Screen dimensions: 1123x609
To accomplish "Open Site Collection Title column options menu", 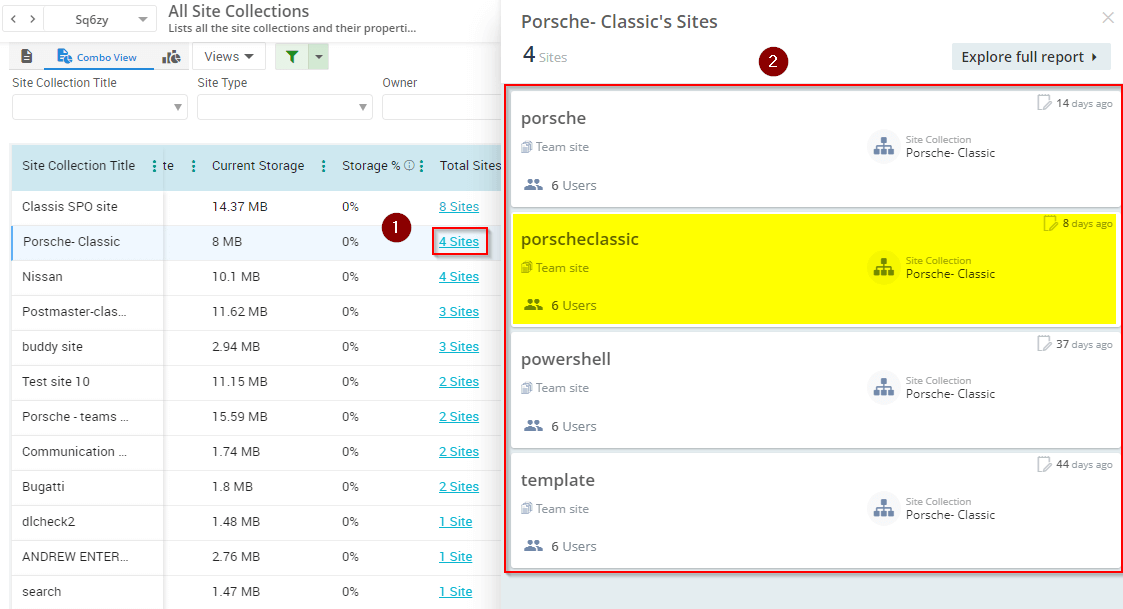I will coord(153,166).
